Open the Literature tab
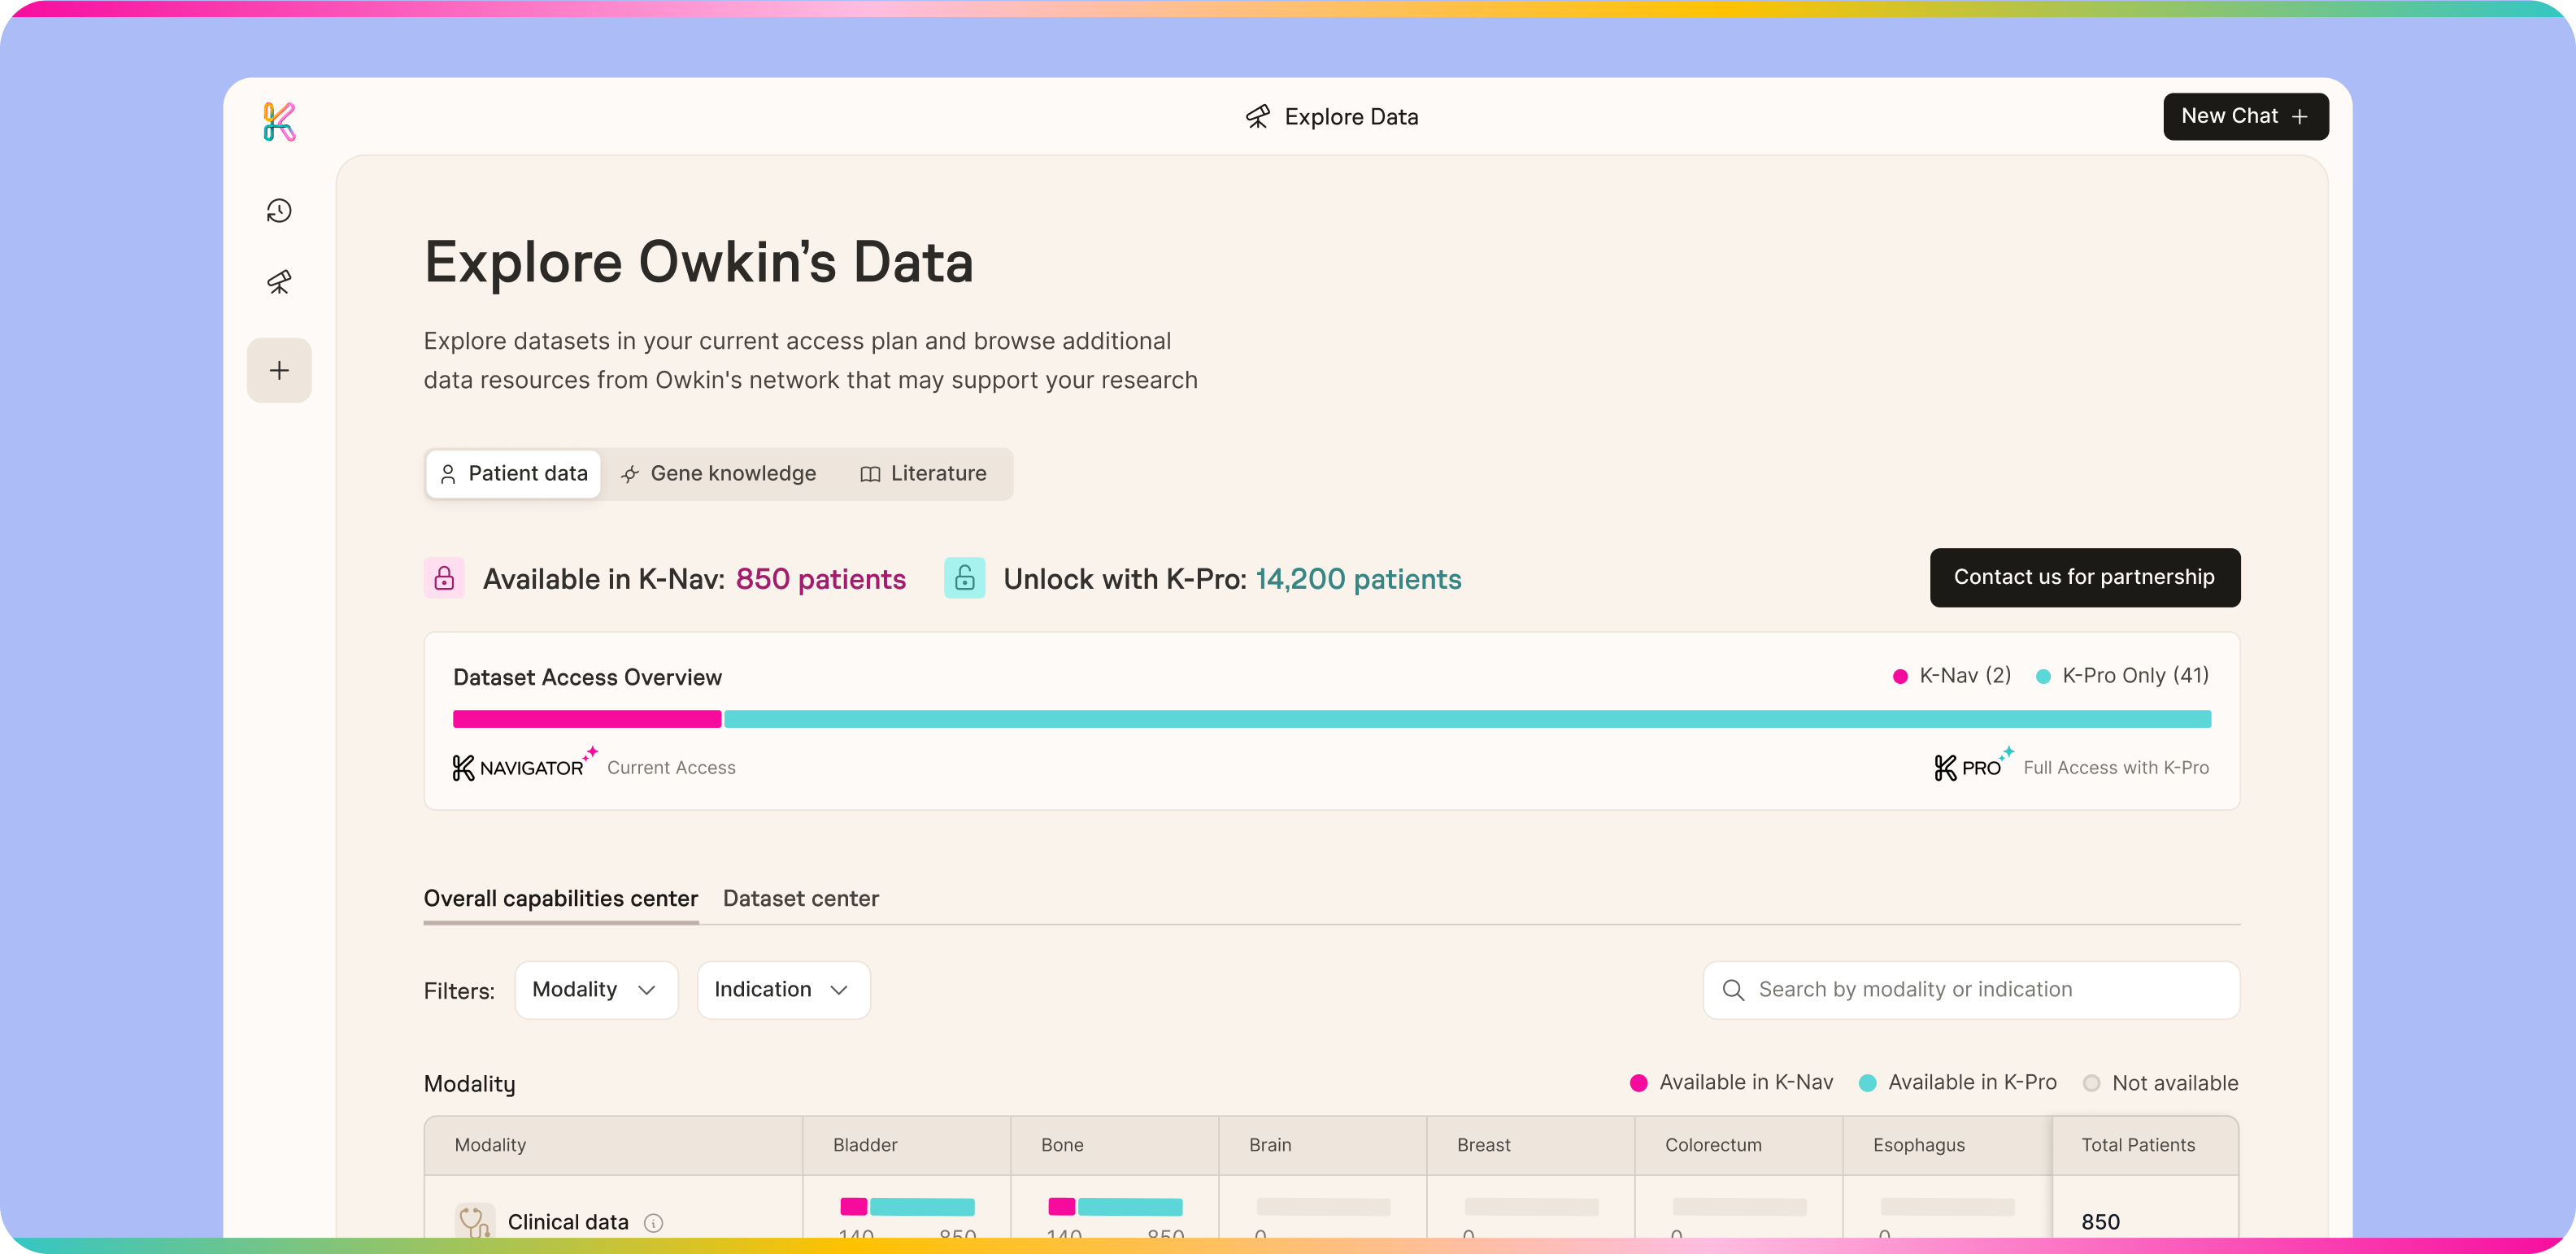2576x1254 pixels. tap(924, 474)
